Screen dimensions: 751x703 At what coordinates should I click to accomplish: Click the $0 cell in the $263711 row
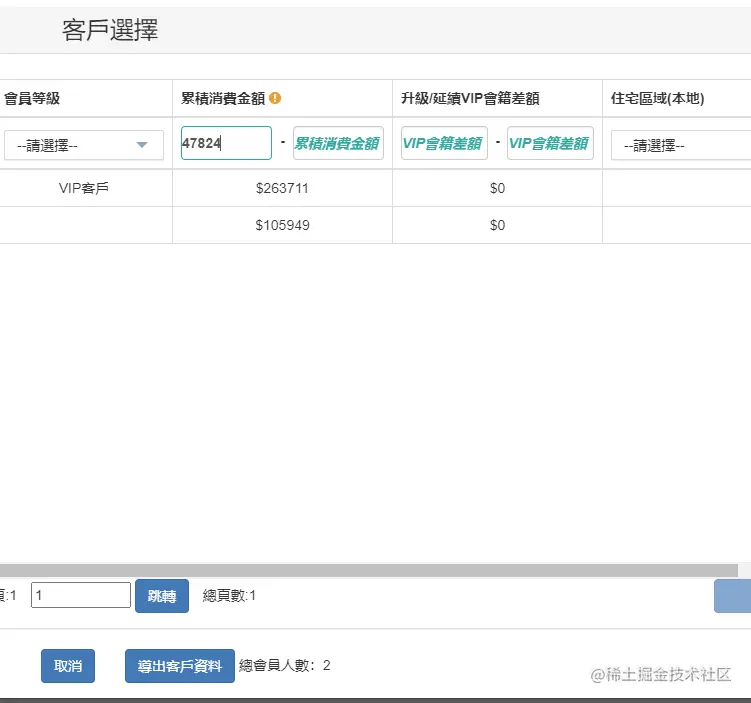[497, 188]
